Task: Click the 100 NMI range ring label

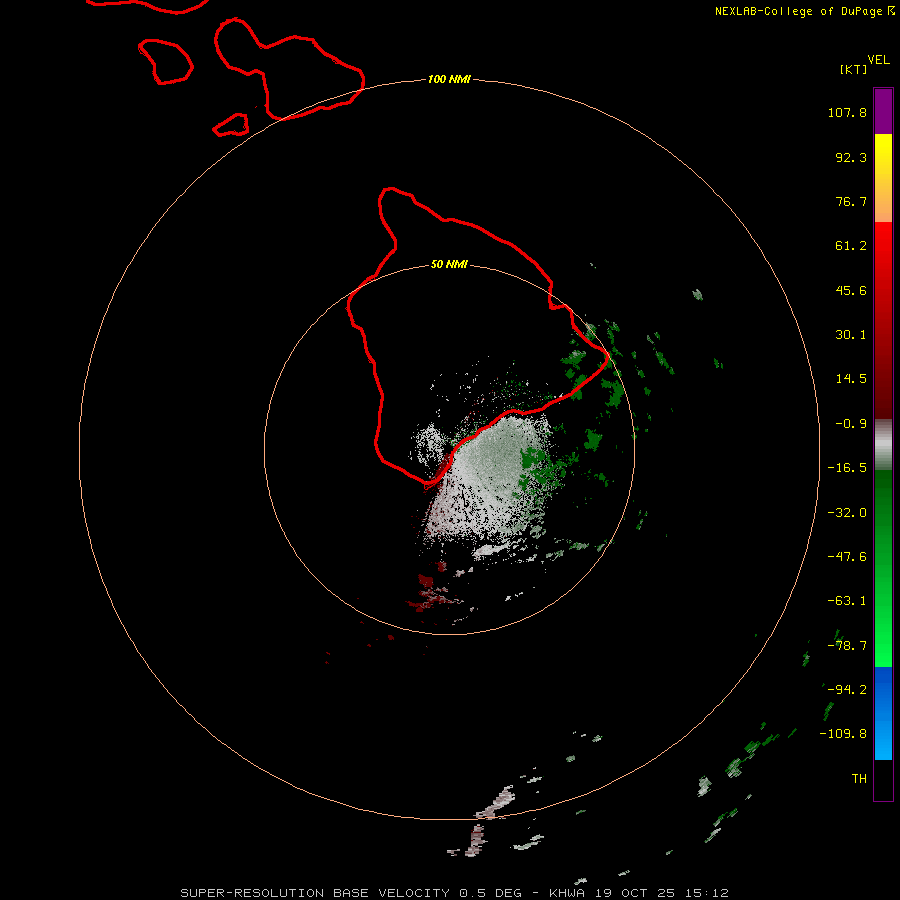Action: click(449, 79)
